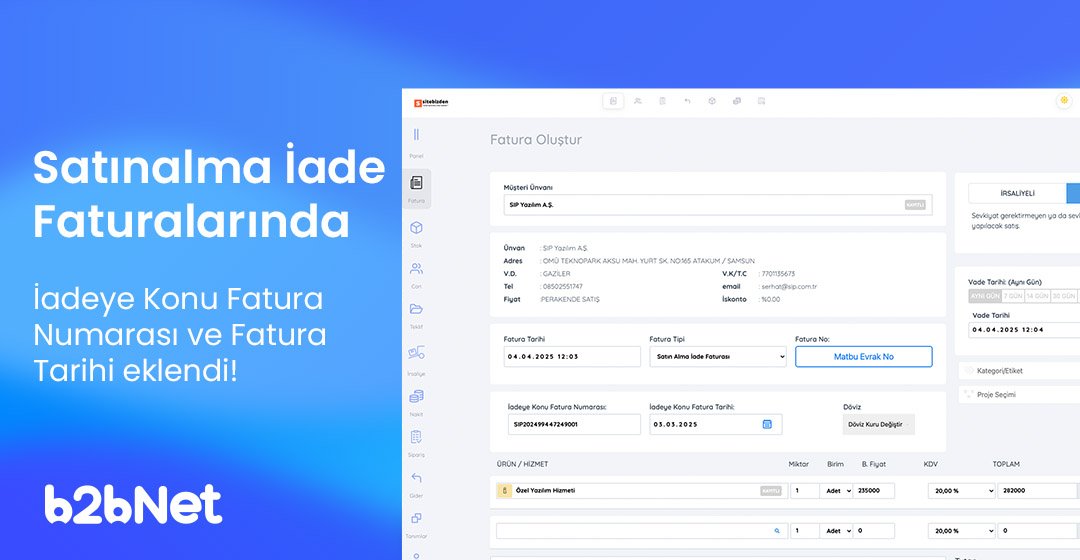Click the people icon in top toolbar
The width and height of the screenshot is (1080, 560).
(638, 101)
